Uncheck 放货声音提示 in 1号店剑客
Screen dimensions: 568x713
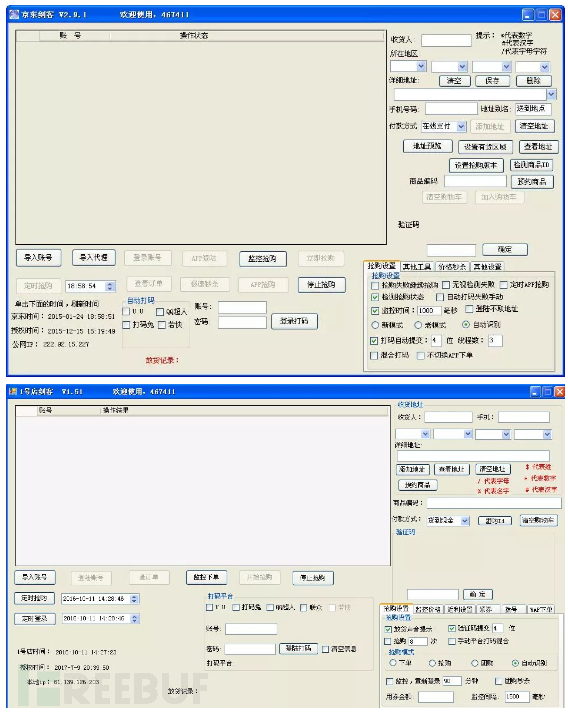pos(388,629)
